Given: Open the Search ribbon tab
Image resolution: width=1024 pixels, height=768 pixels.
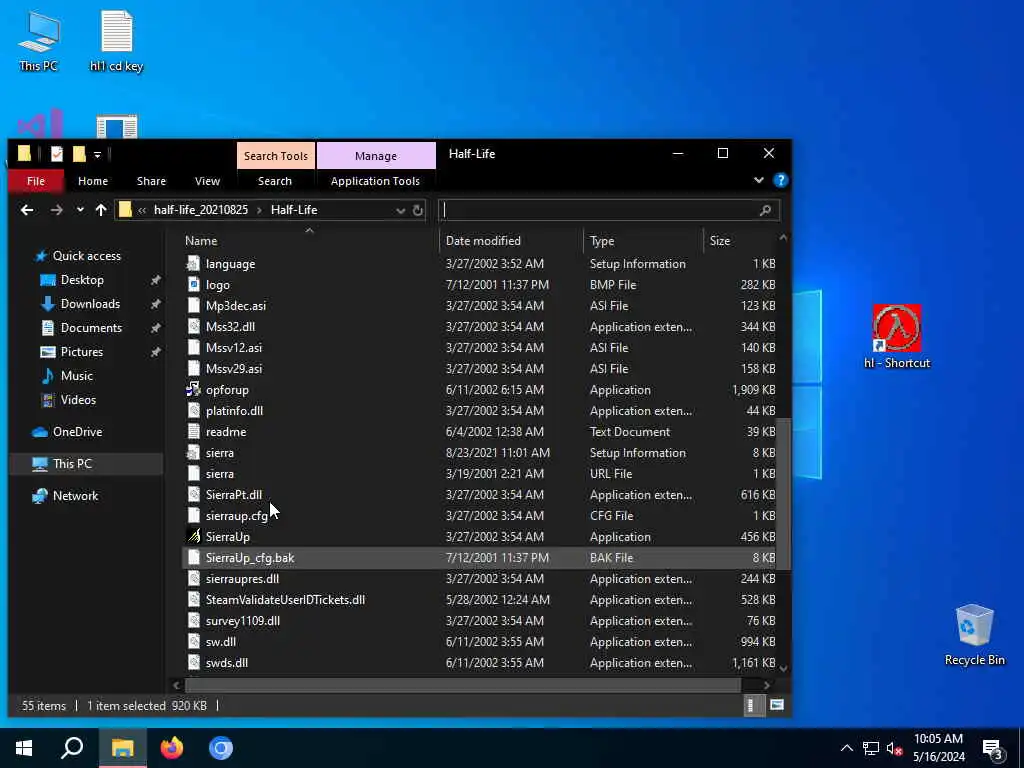Looking at the screenshot, I should tap(274, 181).
